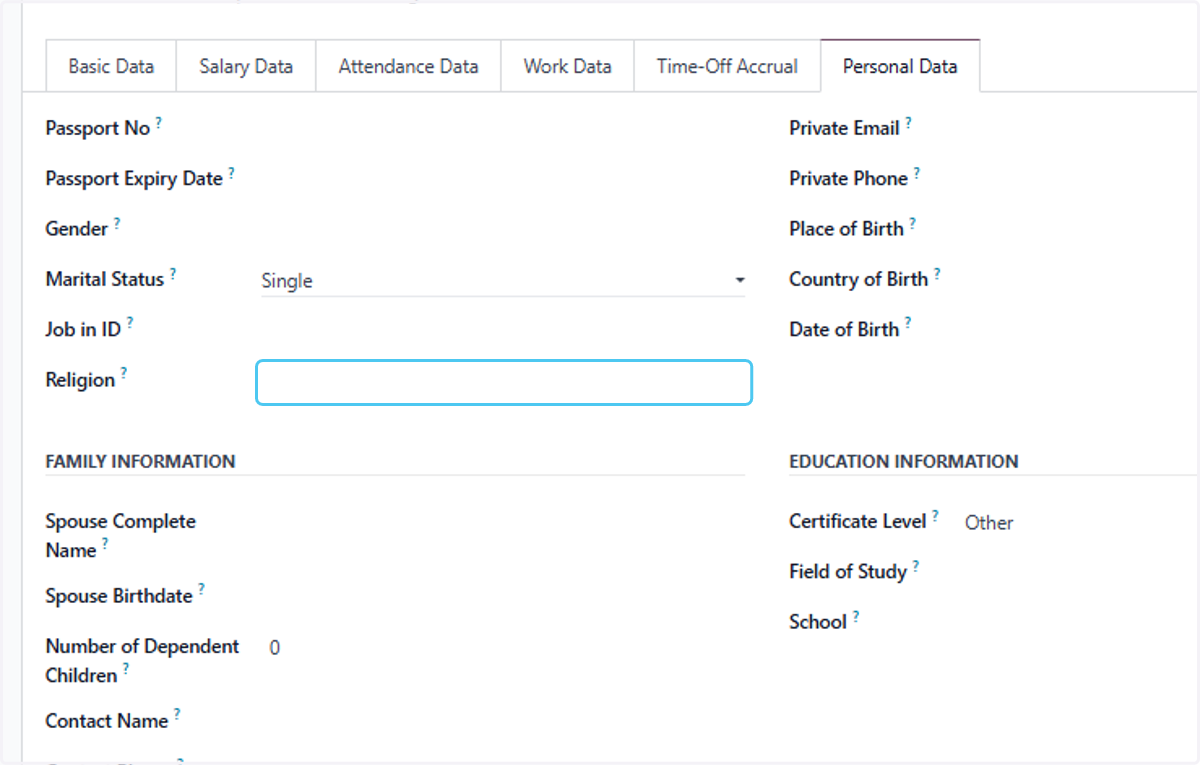Show help tooltip for Passport Expiry Date

coord(231,172)
